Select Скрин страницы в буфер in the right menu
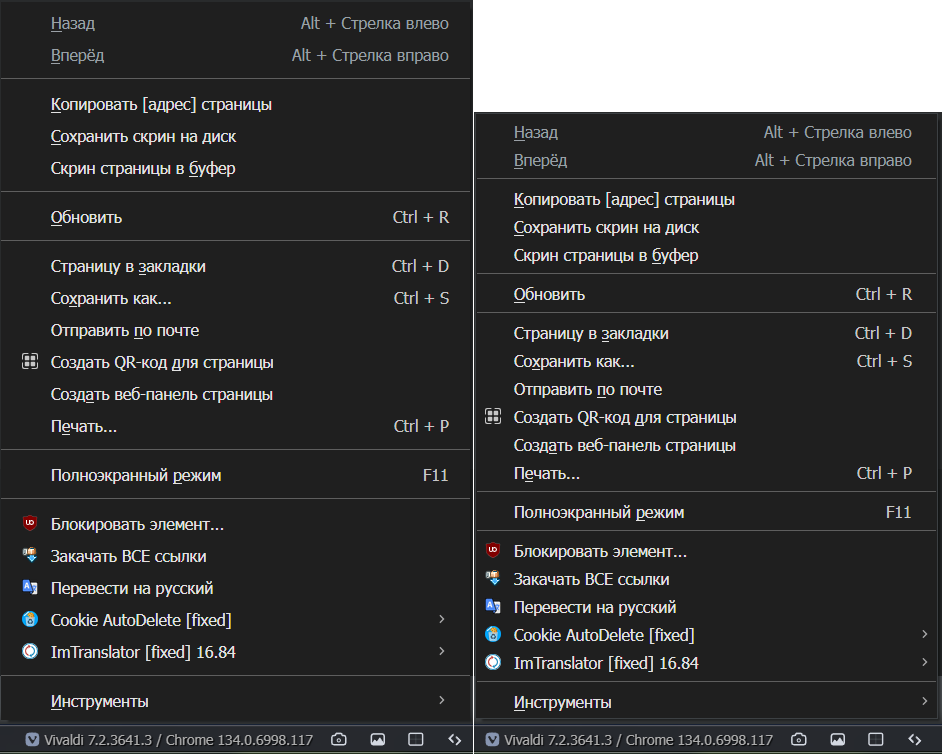942x754 pixels. click(x=706, y=255)
